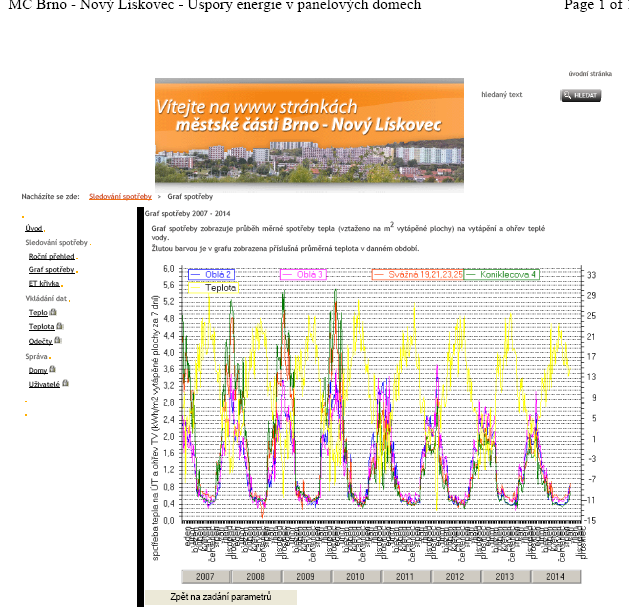The width and height of the screenshot is (629, 607).
Task: Click the Oblá 2 blue legend entry
Action: click(211, 275)
